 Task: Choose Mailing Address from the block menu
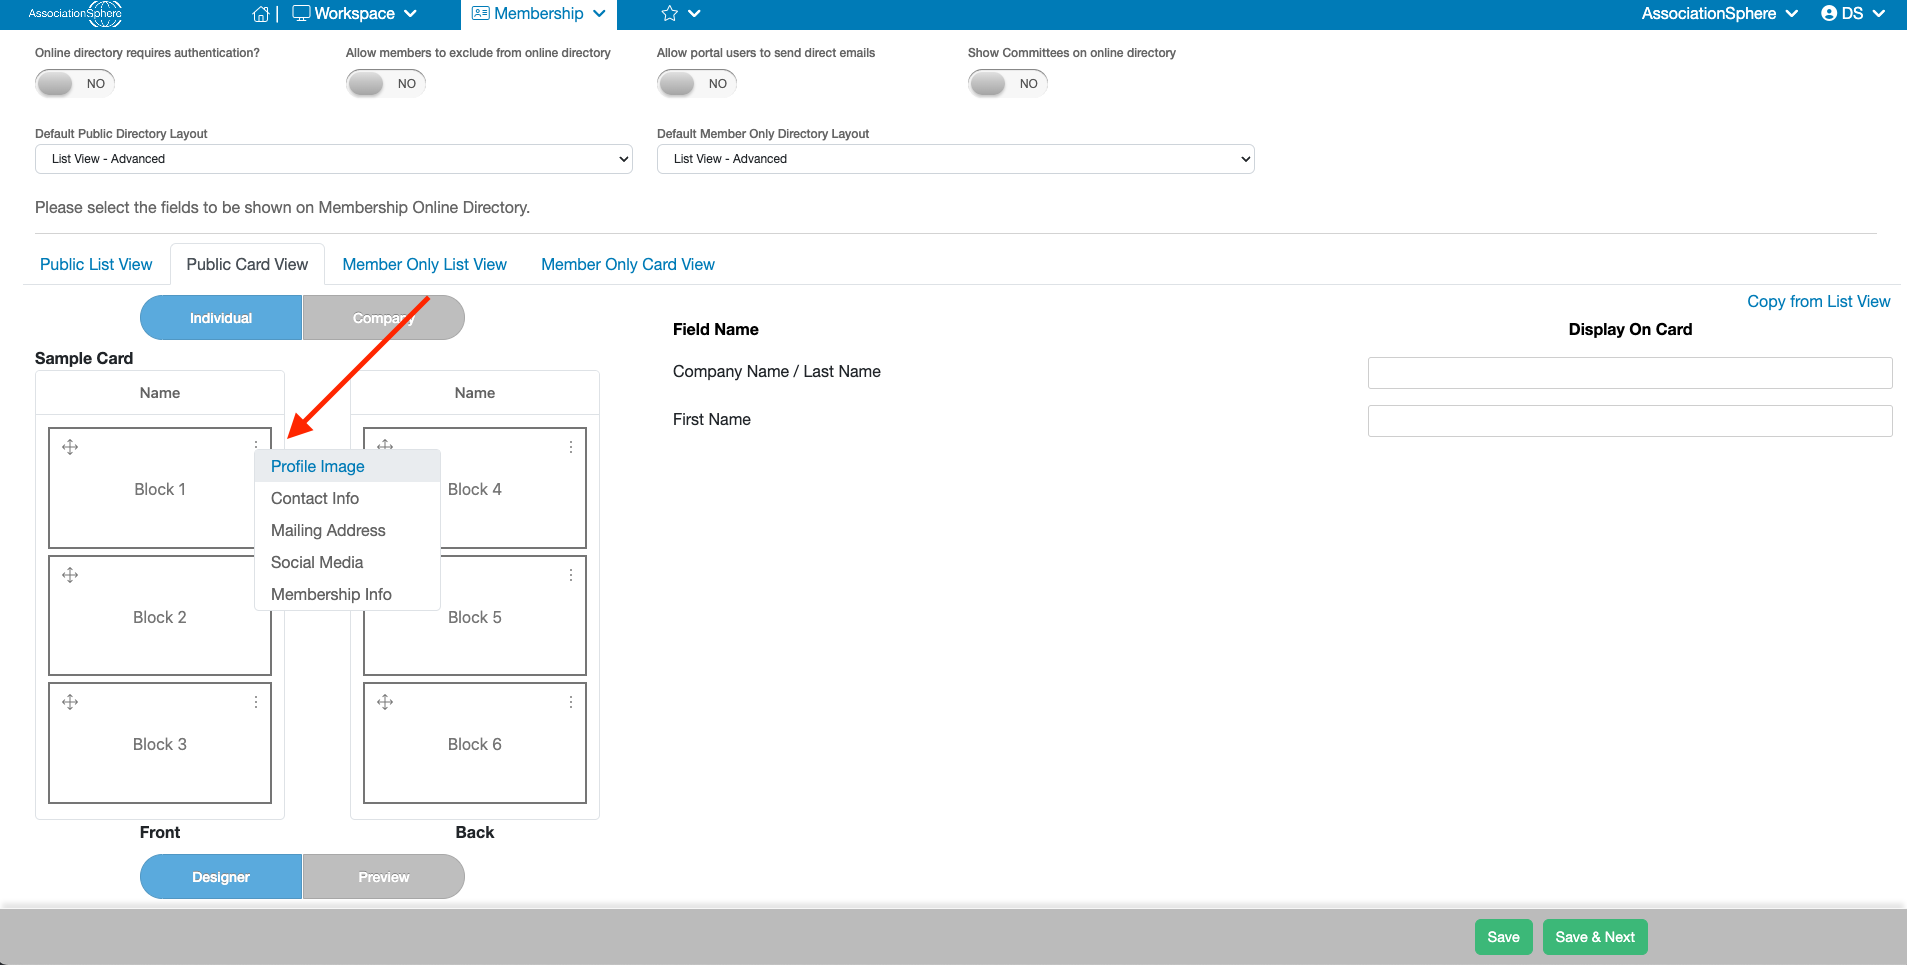point(348,530)
